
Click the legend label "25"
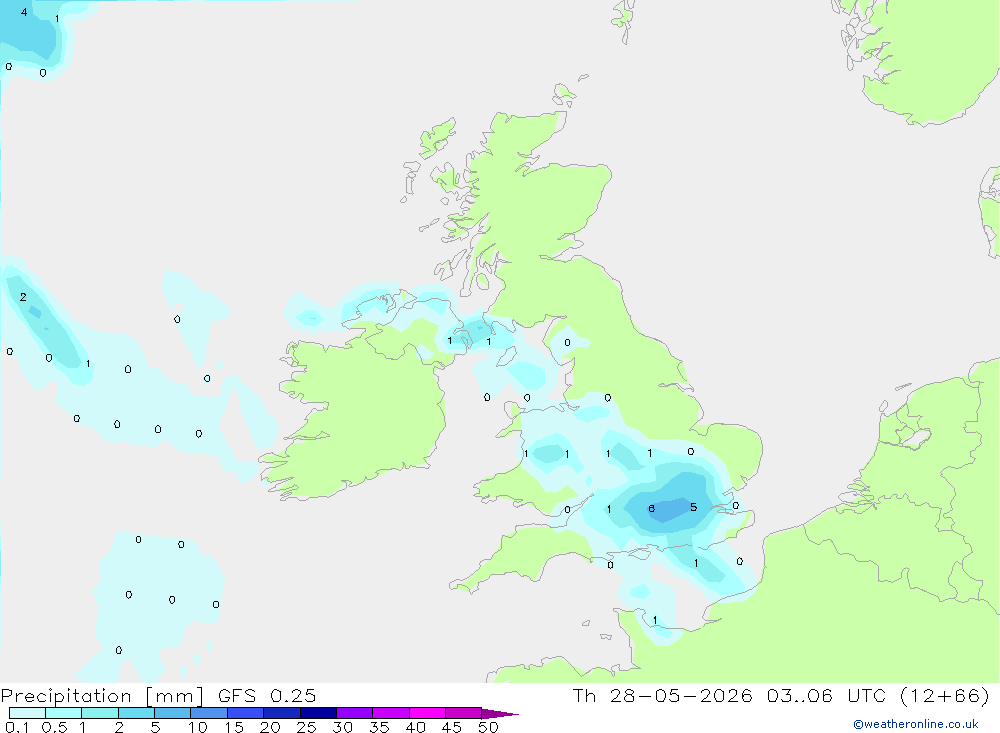tap(306, 727)
